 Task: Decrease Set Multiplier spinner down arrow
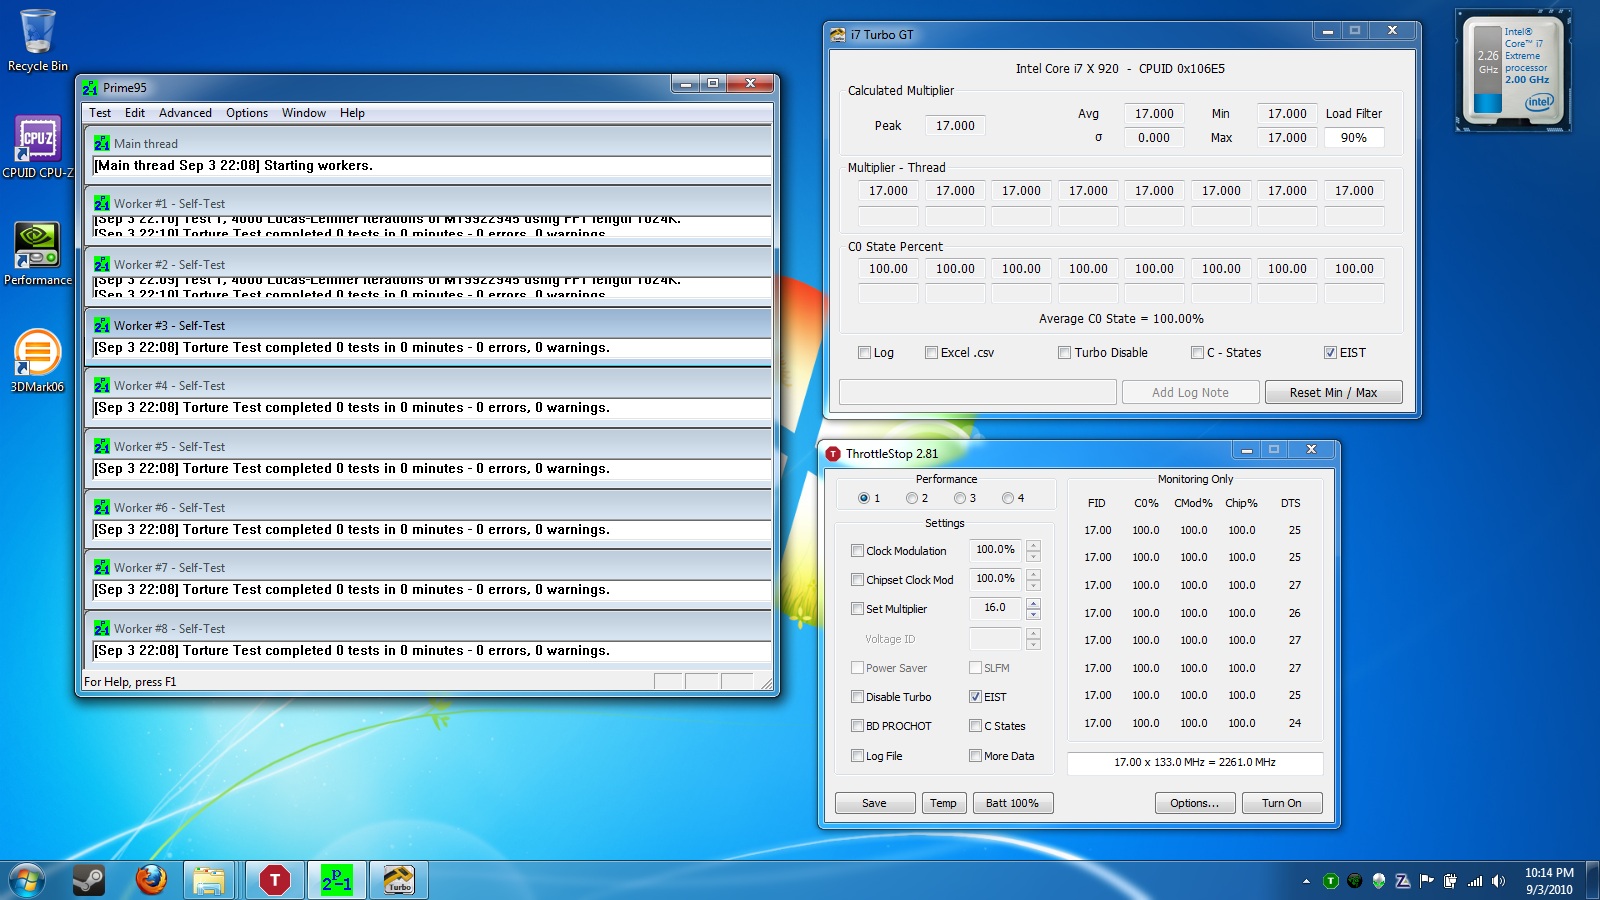tap(1033, 614)
